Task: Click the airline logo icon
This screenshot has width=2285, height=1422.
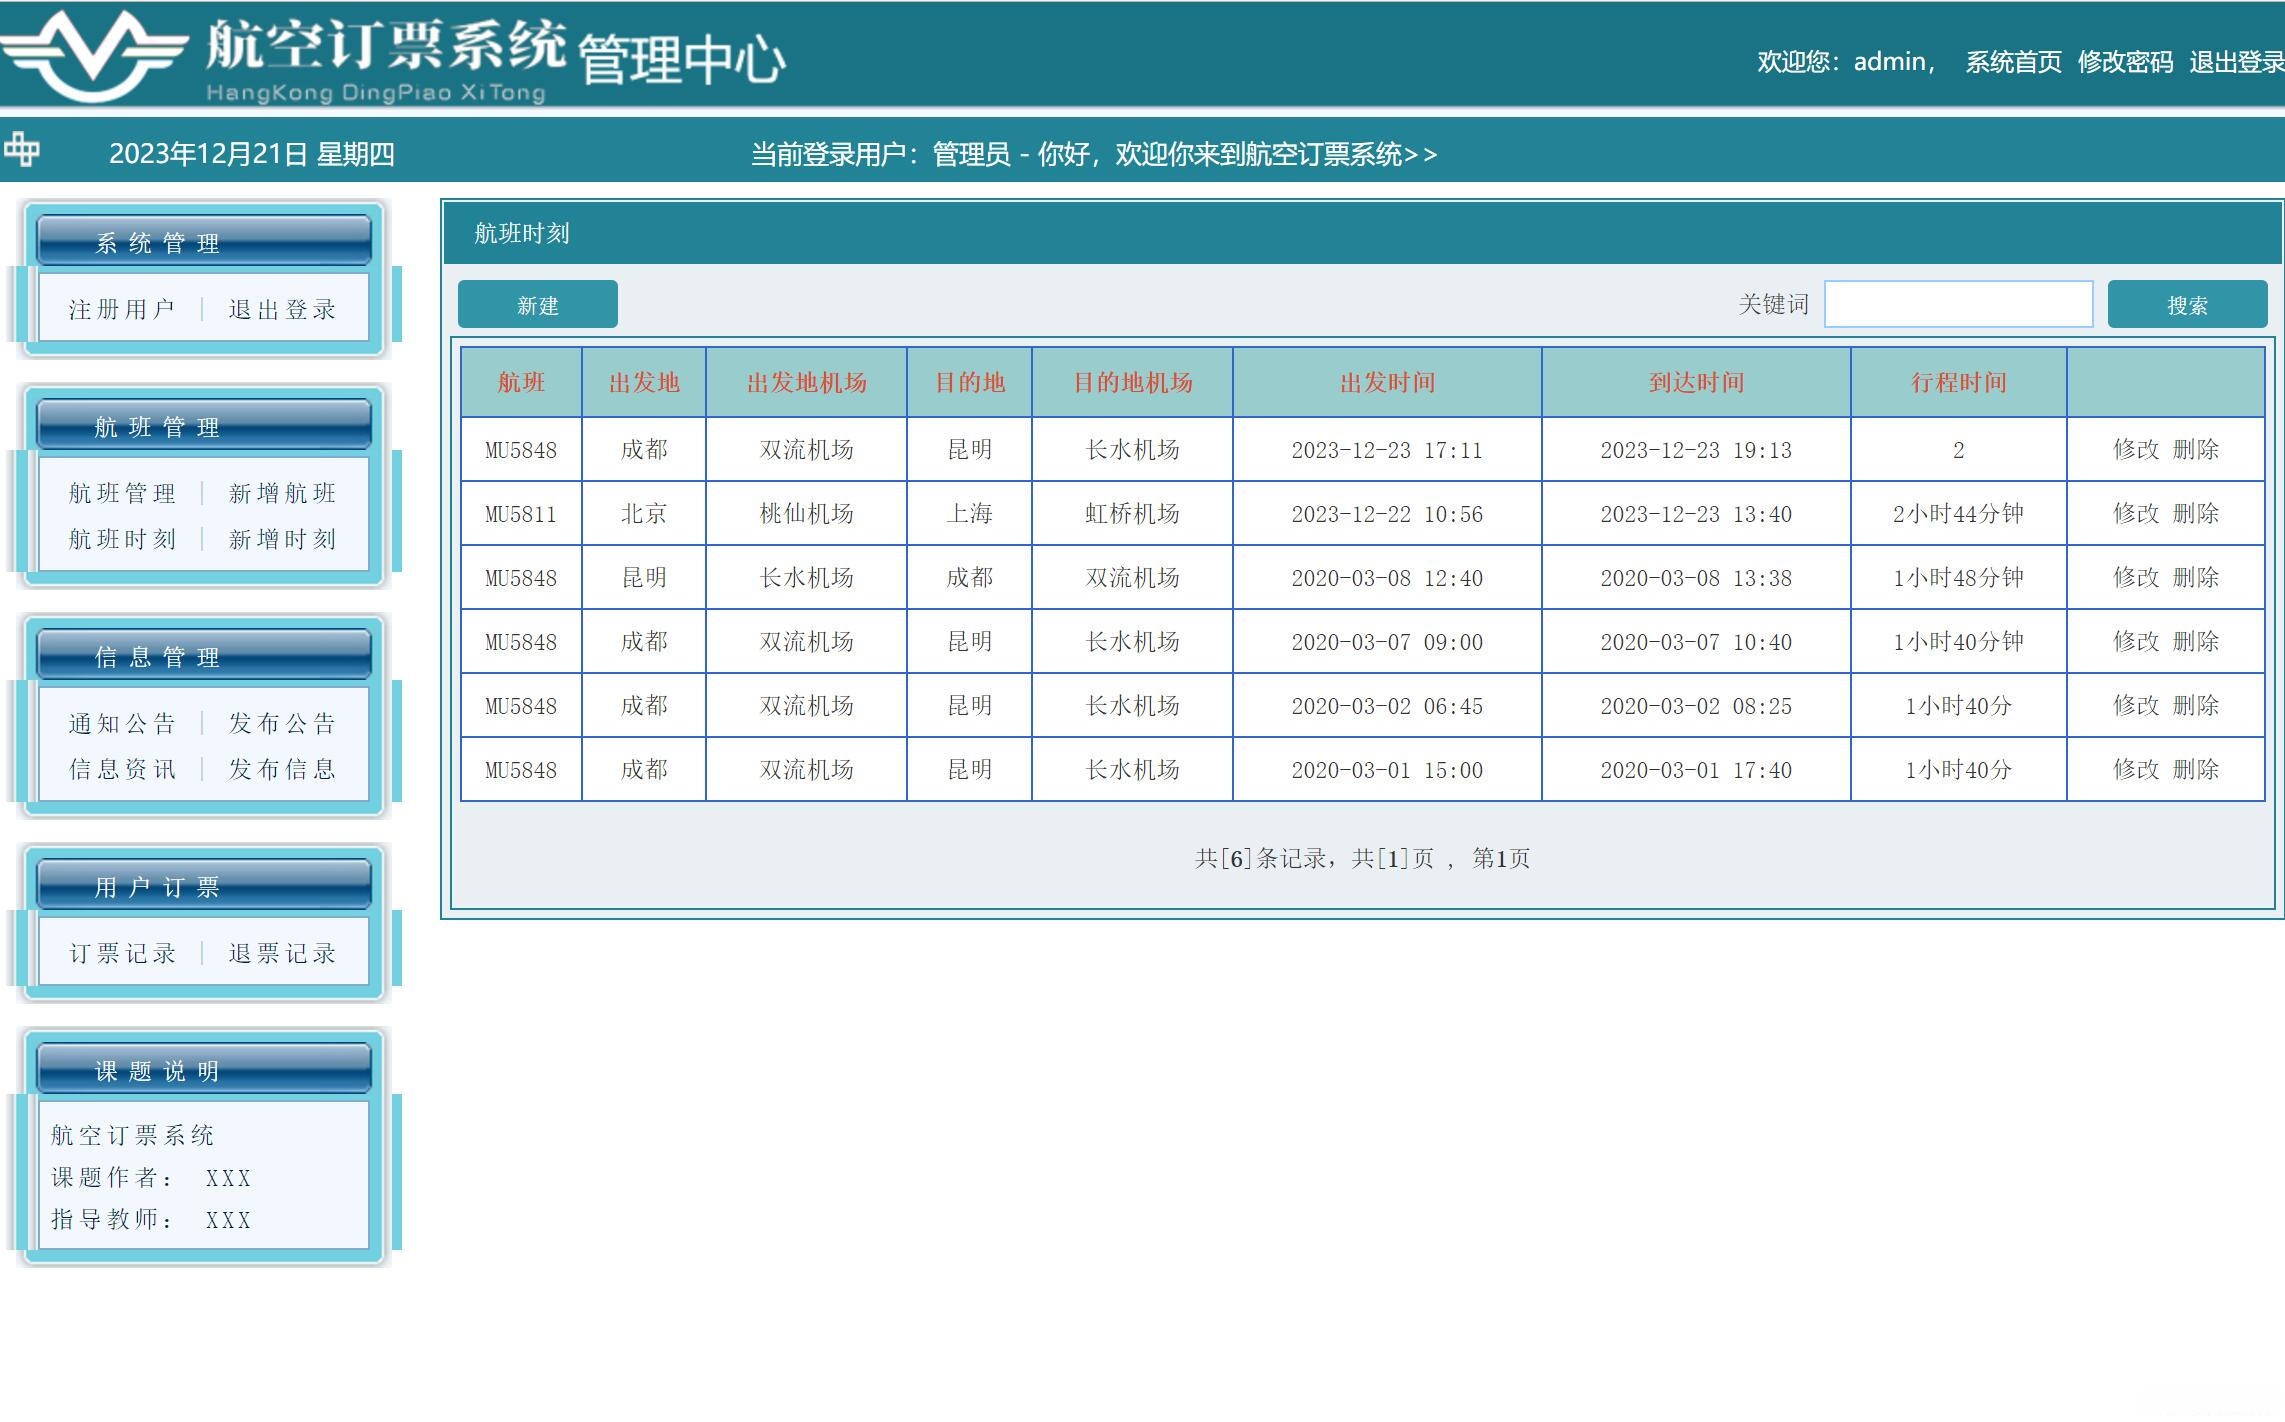Action: [95, 55]
